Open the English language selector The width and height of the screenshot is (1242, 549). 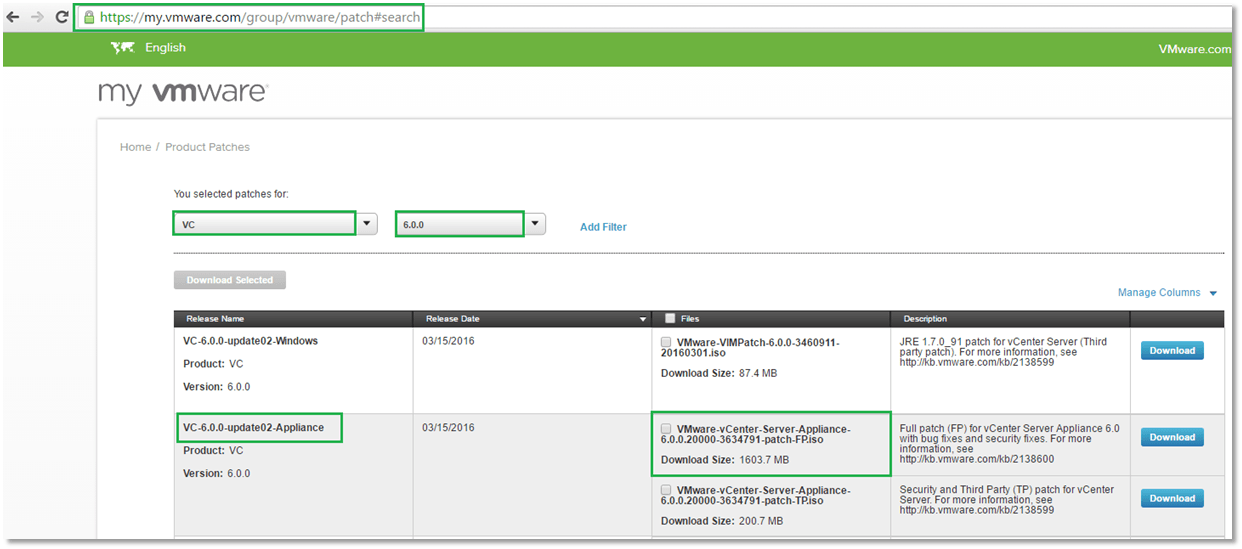tap(165, 48)
